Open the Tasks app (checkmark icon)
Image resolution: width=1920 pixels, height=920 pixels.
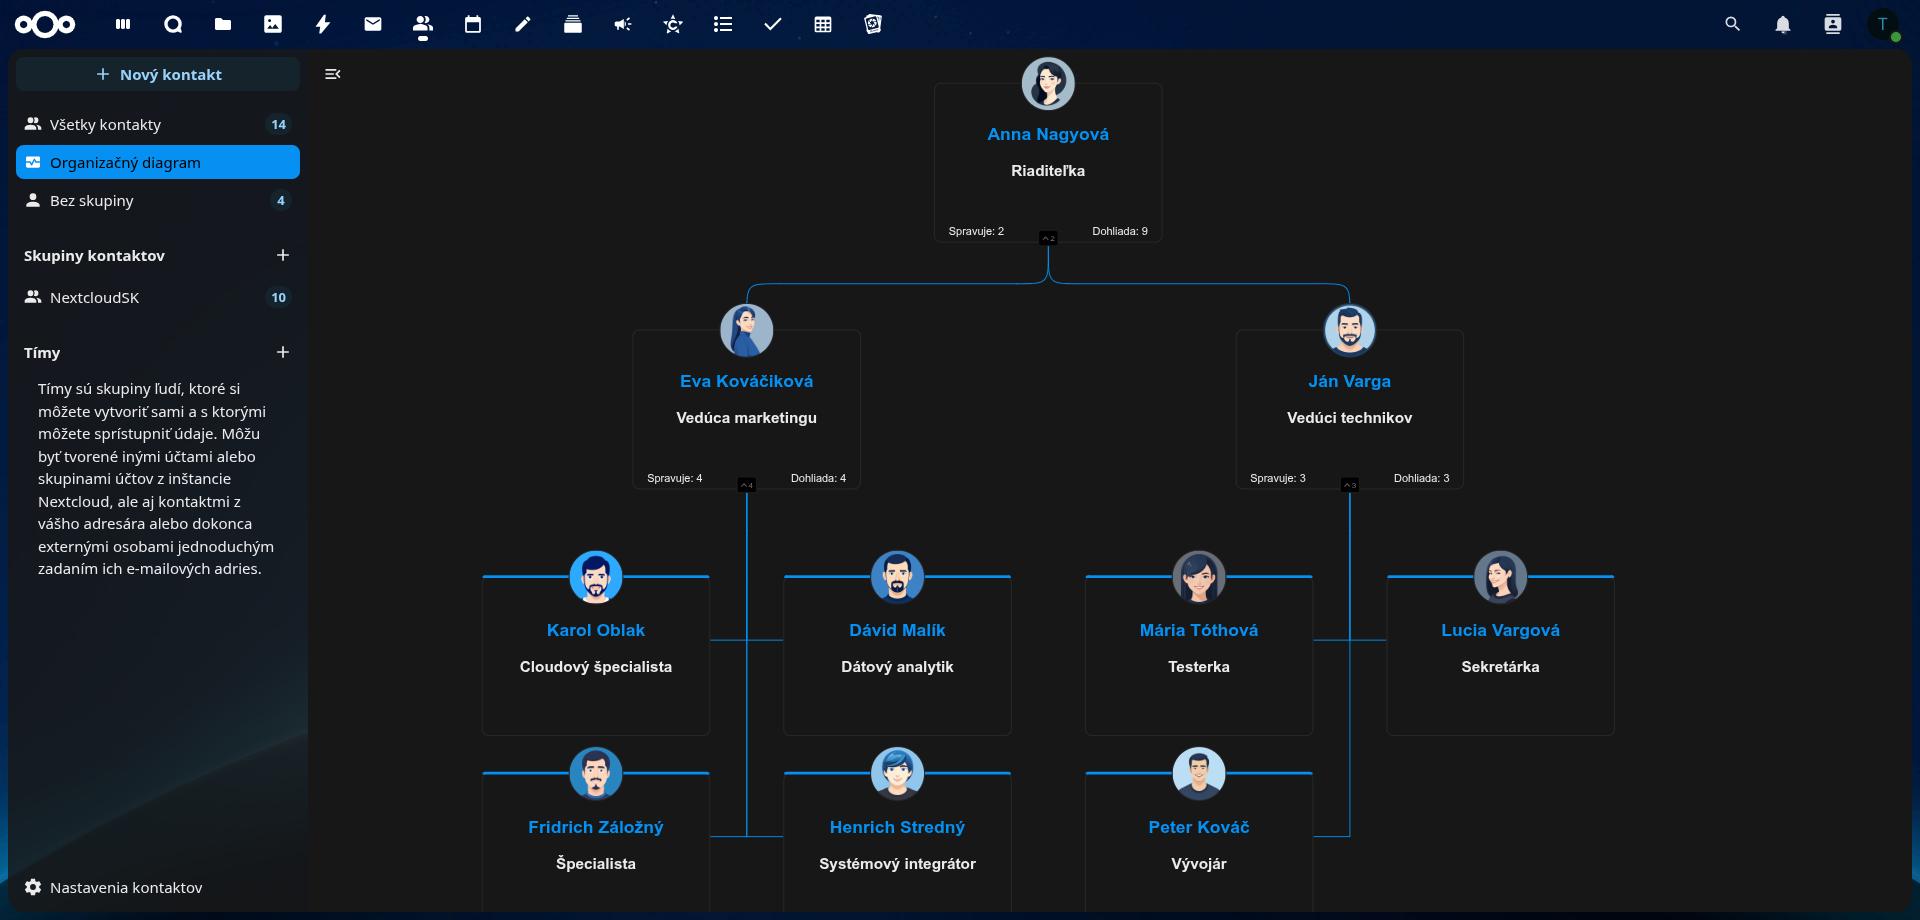click(772, 24)
